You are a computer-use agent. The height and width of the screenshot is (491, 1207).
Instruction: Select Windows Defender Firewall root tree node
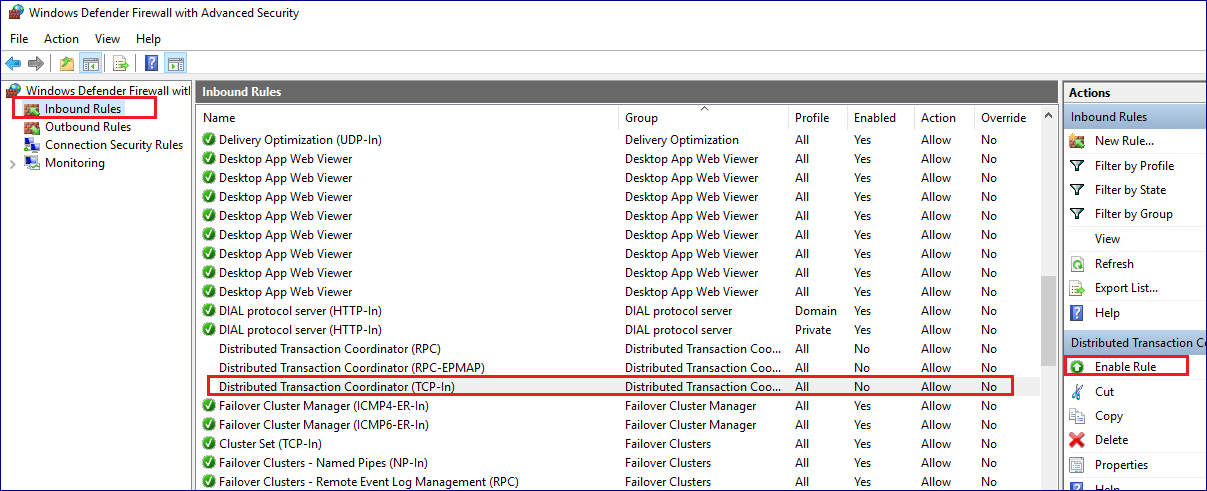coord(106,90)
